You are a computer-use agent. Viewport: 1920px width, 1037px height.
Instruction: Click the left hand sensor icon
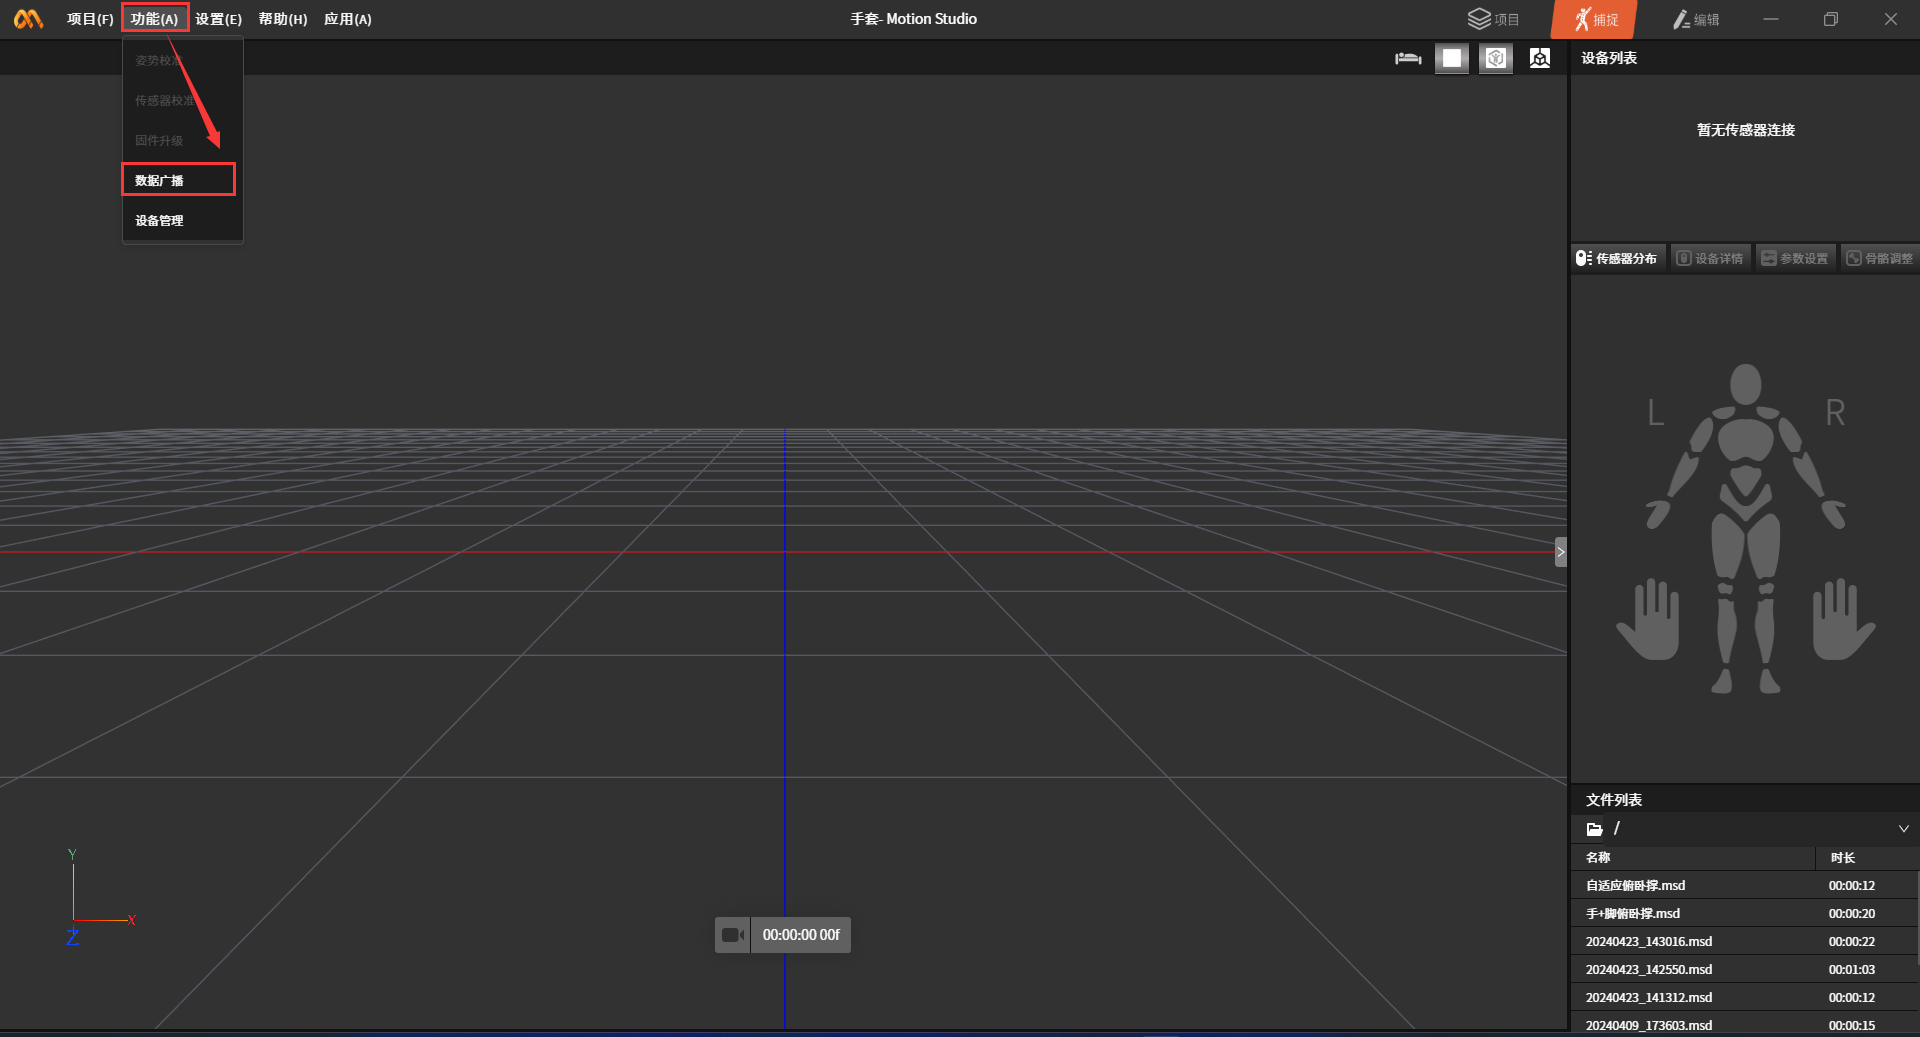pyautogui.click(x=1648, y=620)
